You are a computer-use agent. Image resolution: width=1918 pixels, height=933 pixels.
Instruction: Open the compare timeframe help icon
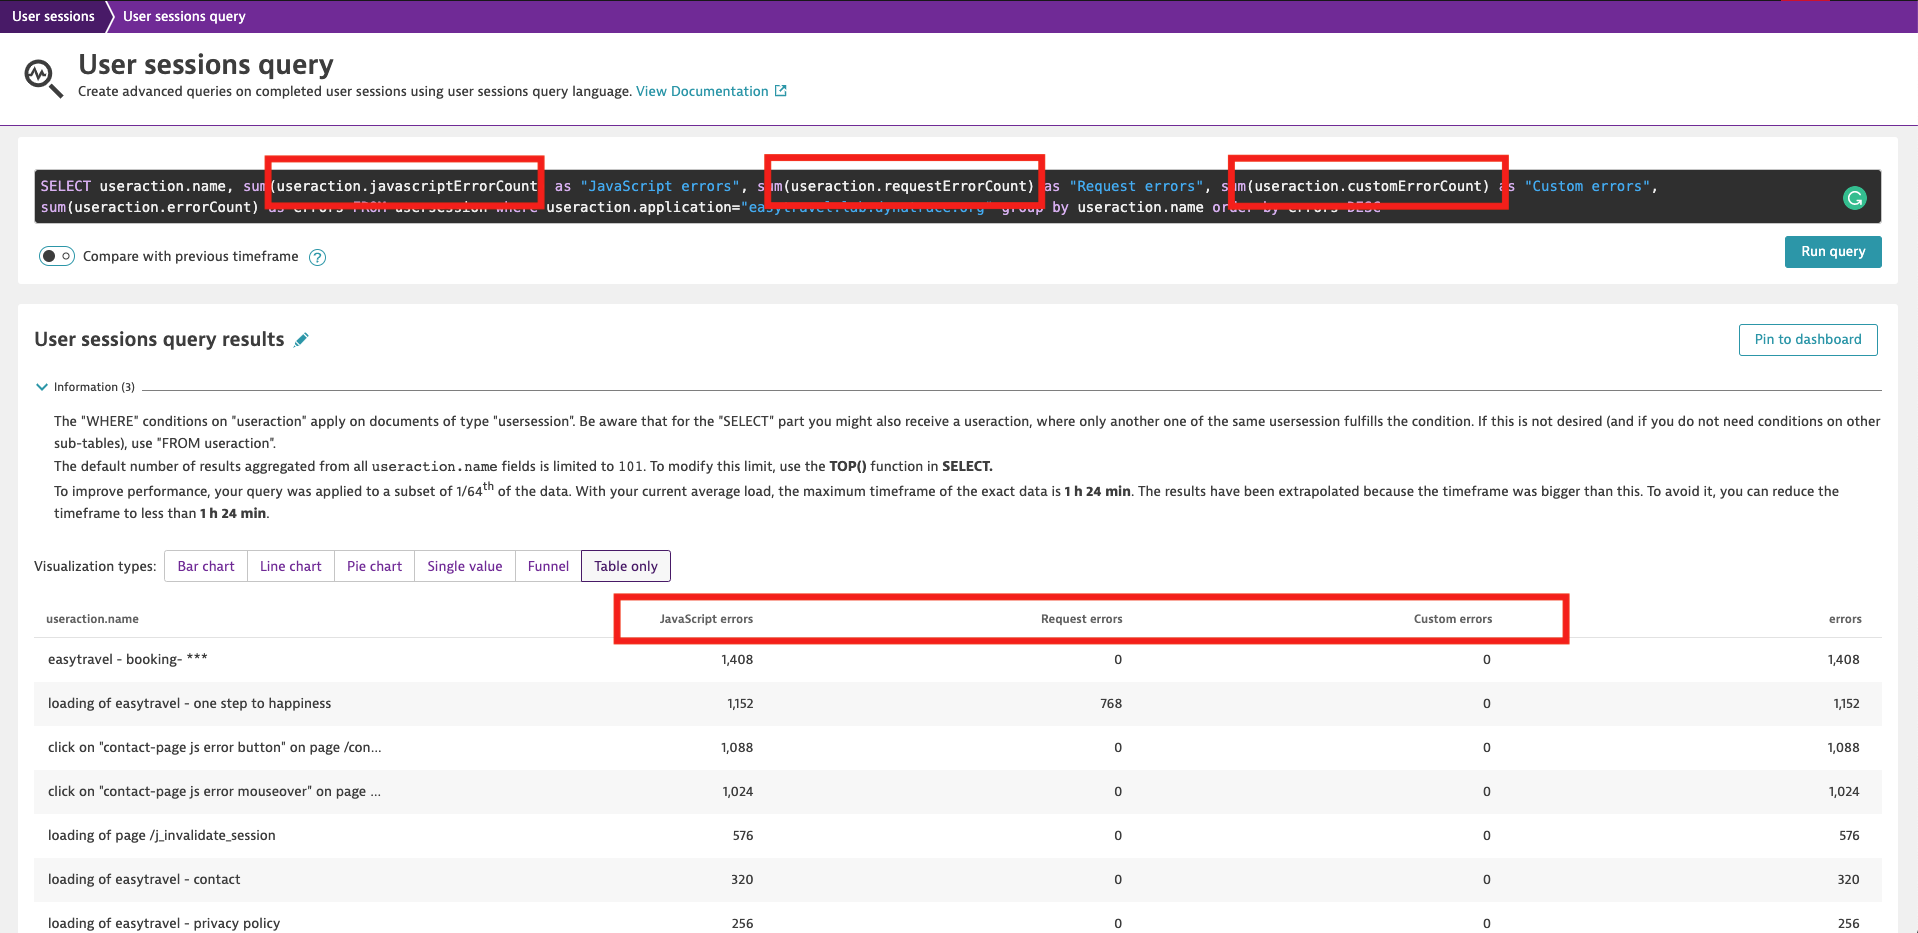(317, 257)
